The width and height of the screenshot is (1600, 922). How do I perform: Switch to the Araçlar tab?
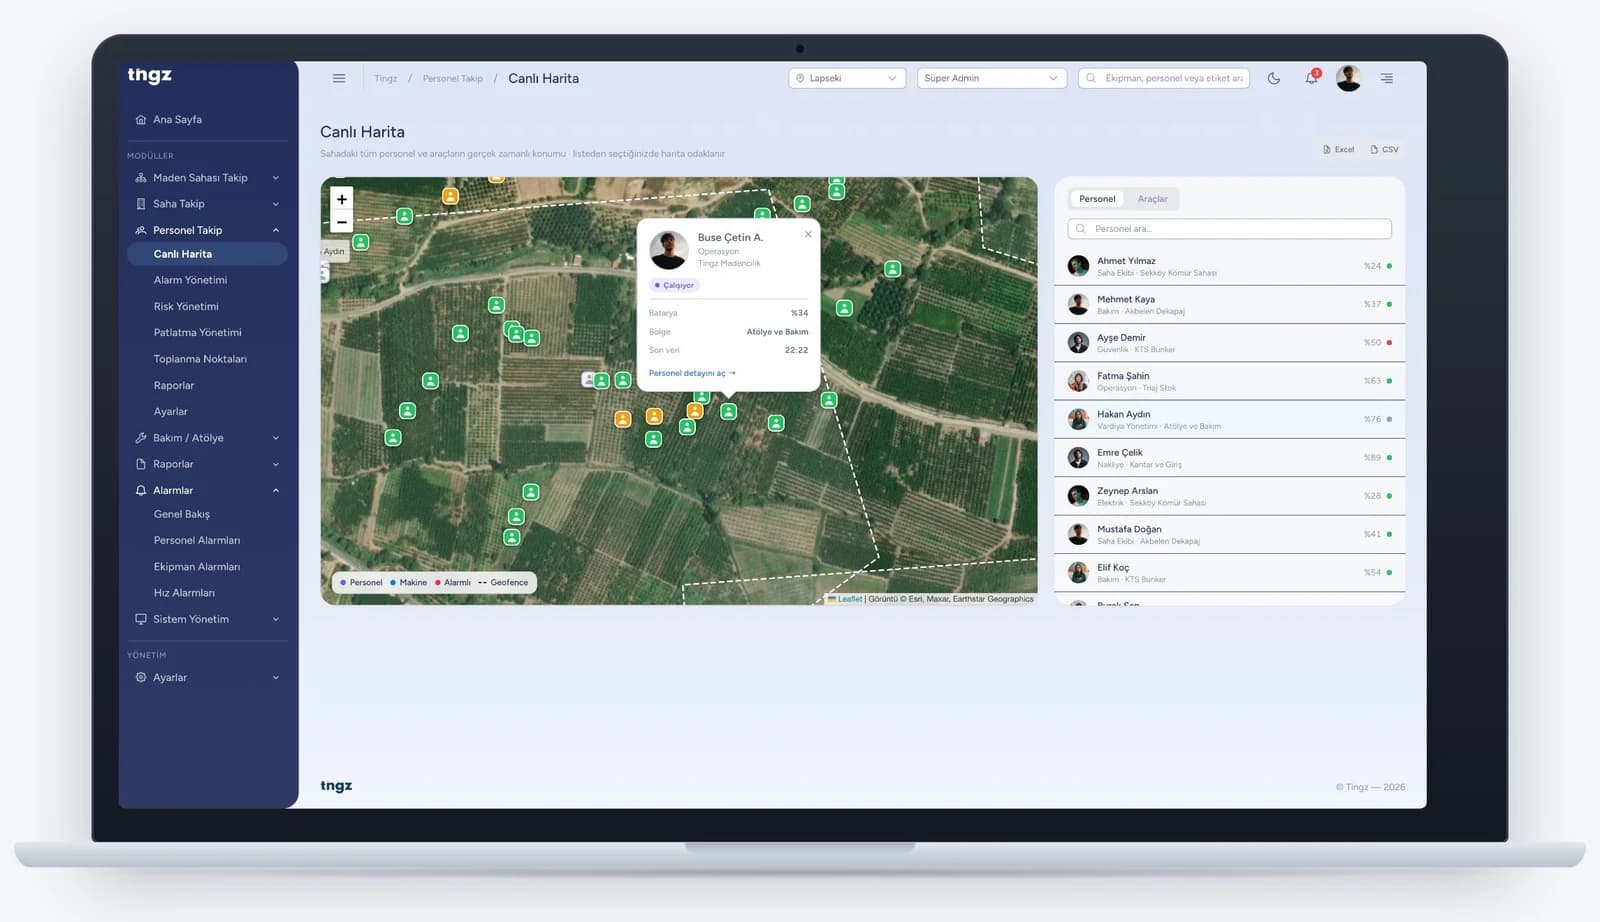1153,199
